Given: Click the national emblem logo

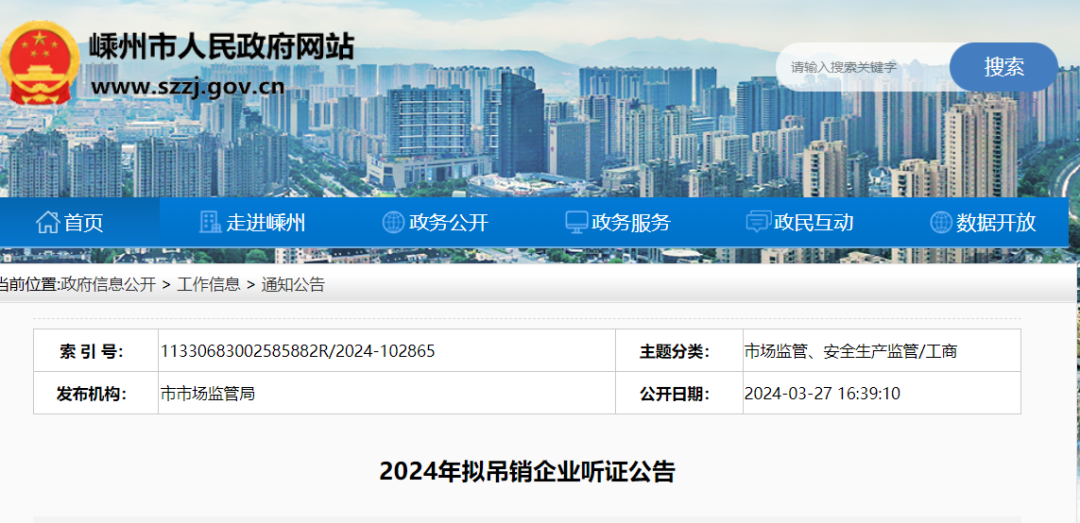Looking at the screenshot, I should (40, 62).
